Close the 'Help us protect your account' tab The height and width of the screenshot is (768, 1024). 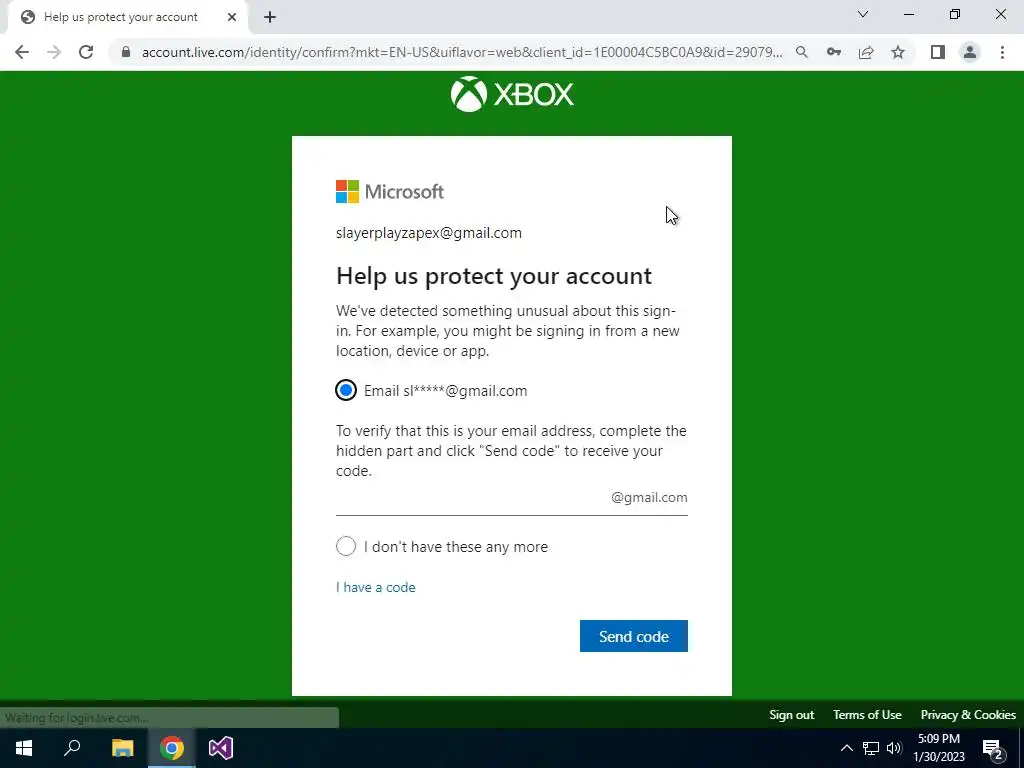(x=232, y=17)
